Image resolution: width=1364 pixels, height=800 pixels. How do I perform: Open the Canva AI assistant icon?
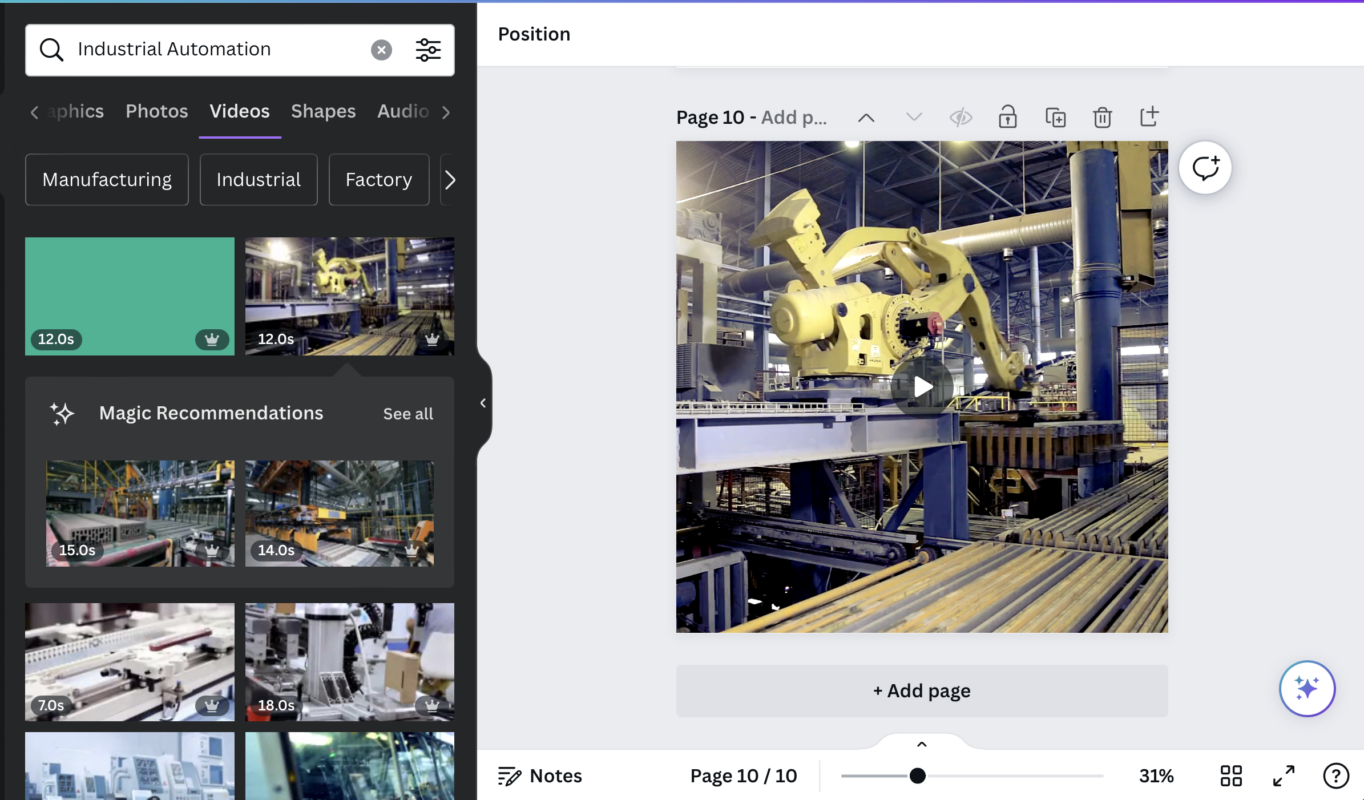tap(1307, 689)
